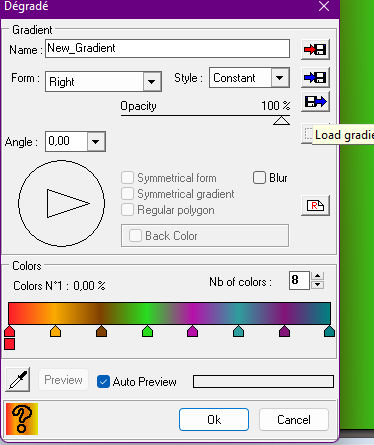Enable the Blur checkbox
Viewport: 374px width, 445px height.
pos(259,178)
